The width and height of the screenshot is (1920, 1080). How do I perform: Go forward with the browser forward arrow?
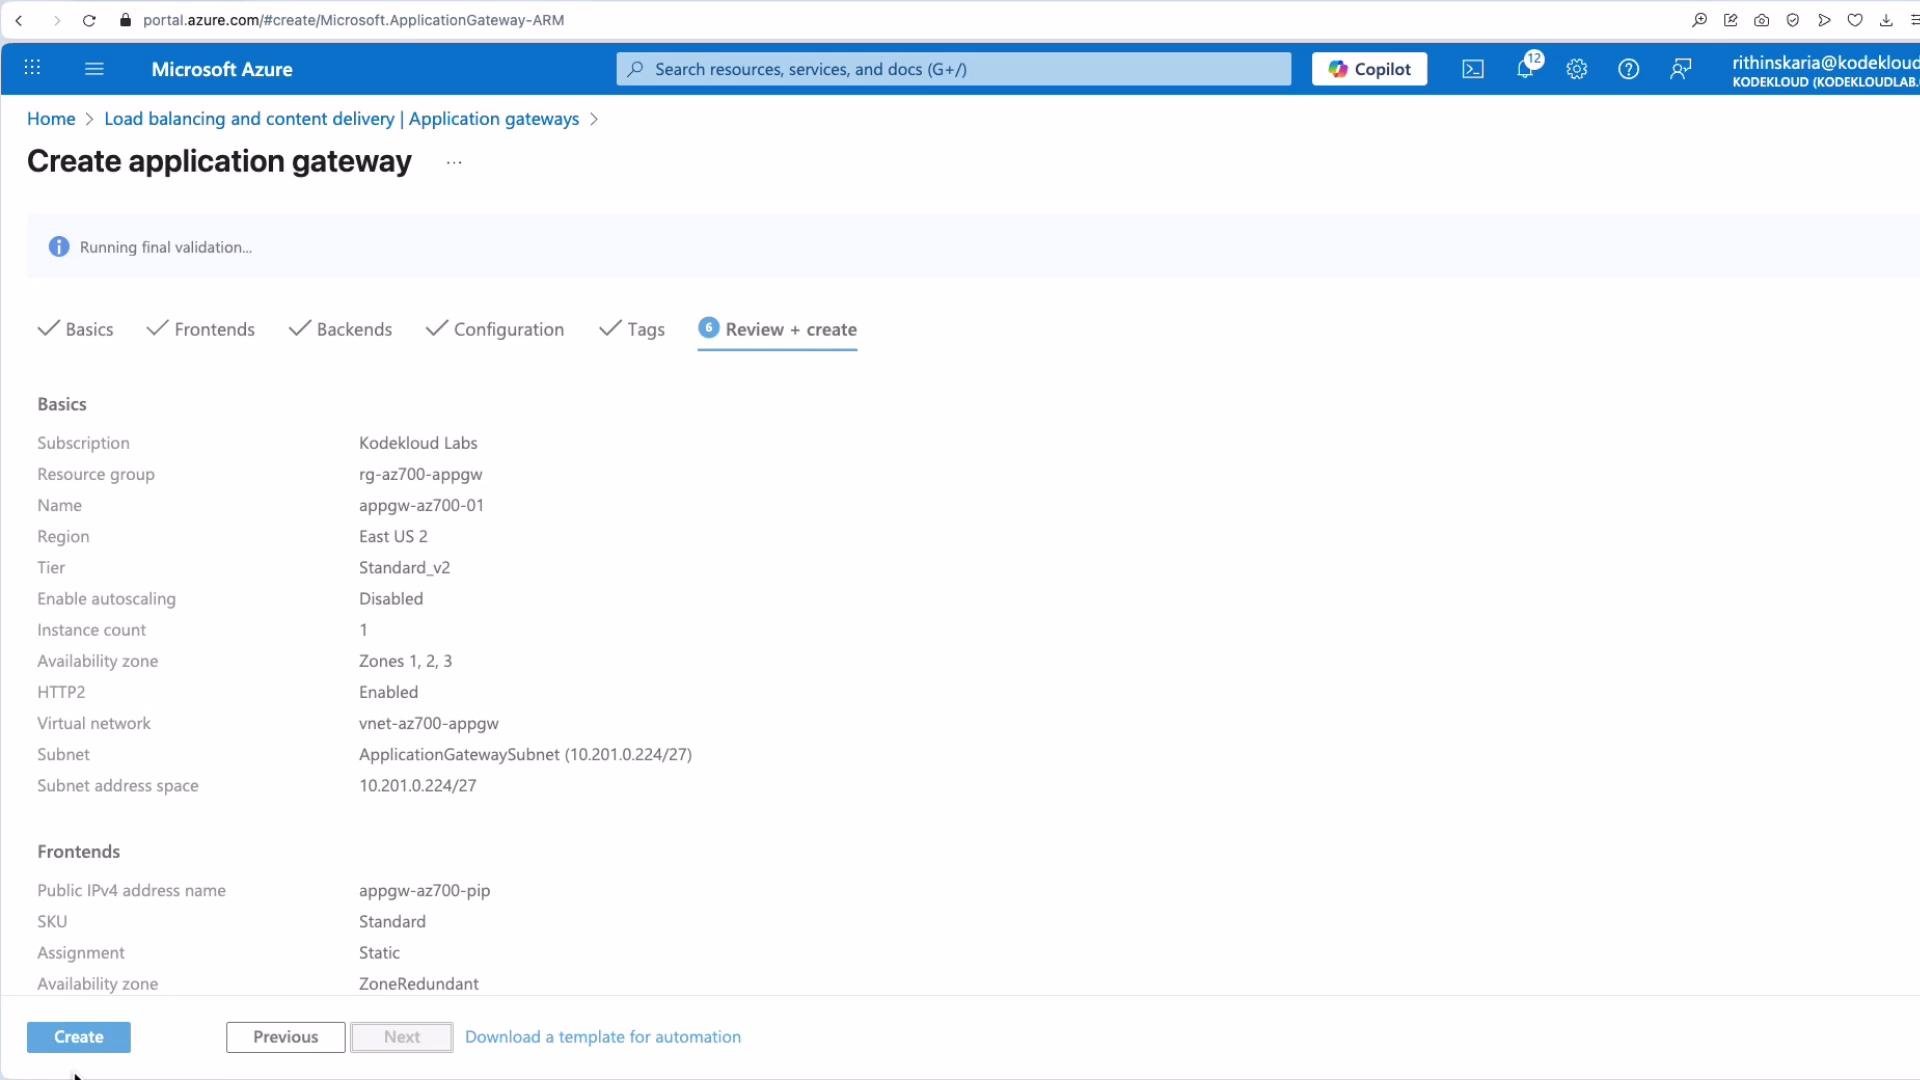[x=57, y=20]
